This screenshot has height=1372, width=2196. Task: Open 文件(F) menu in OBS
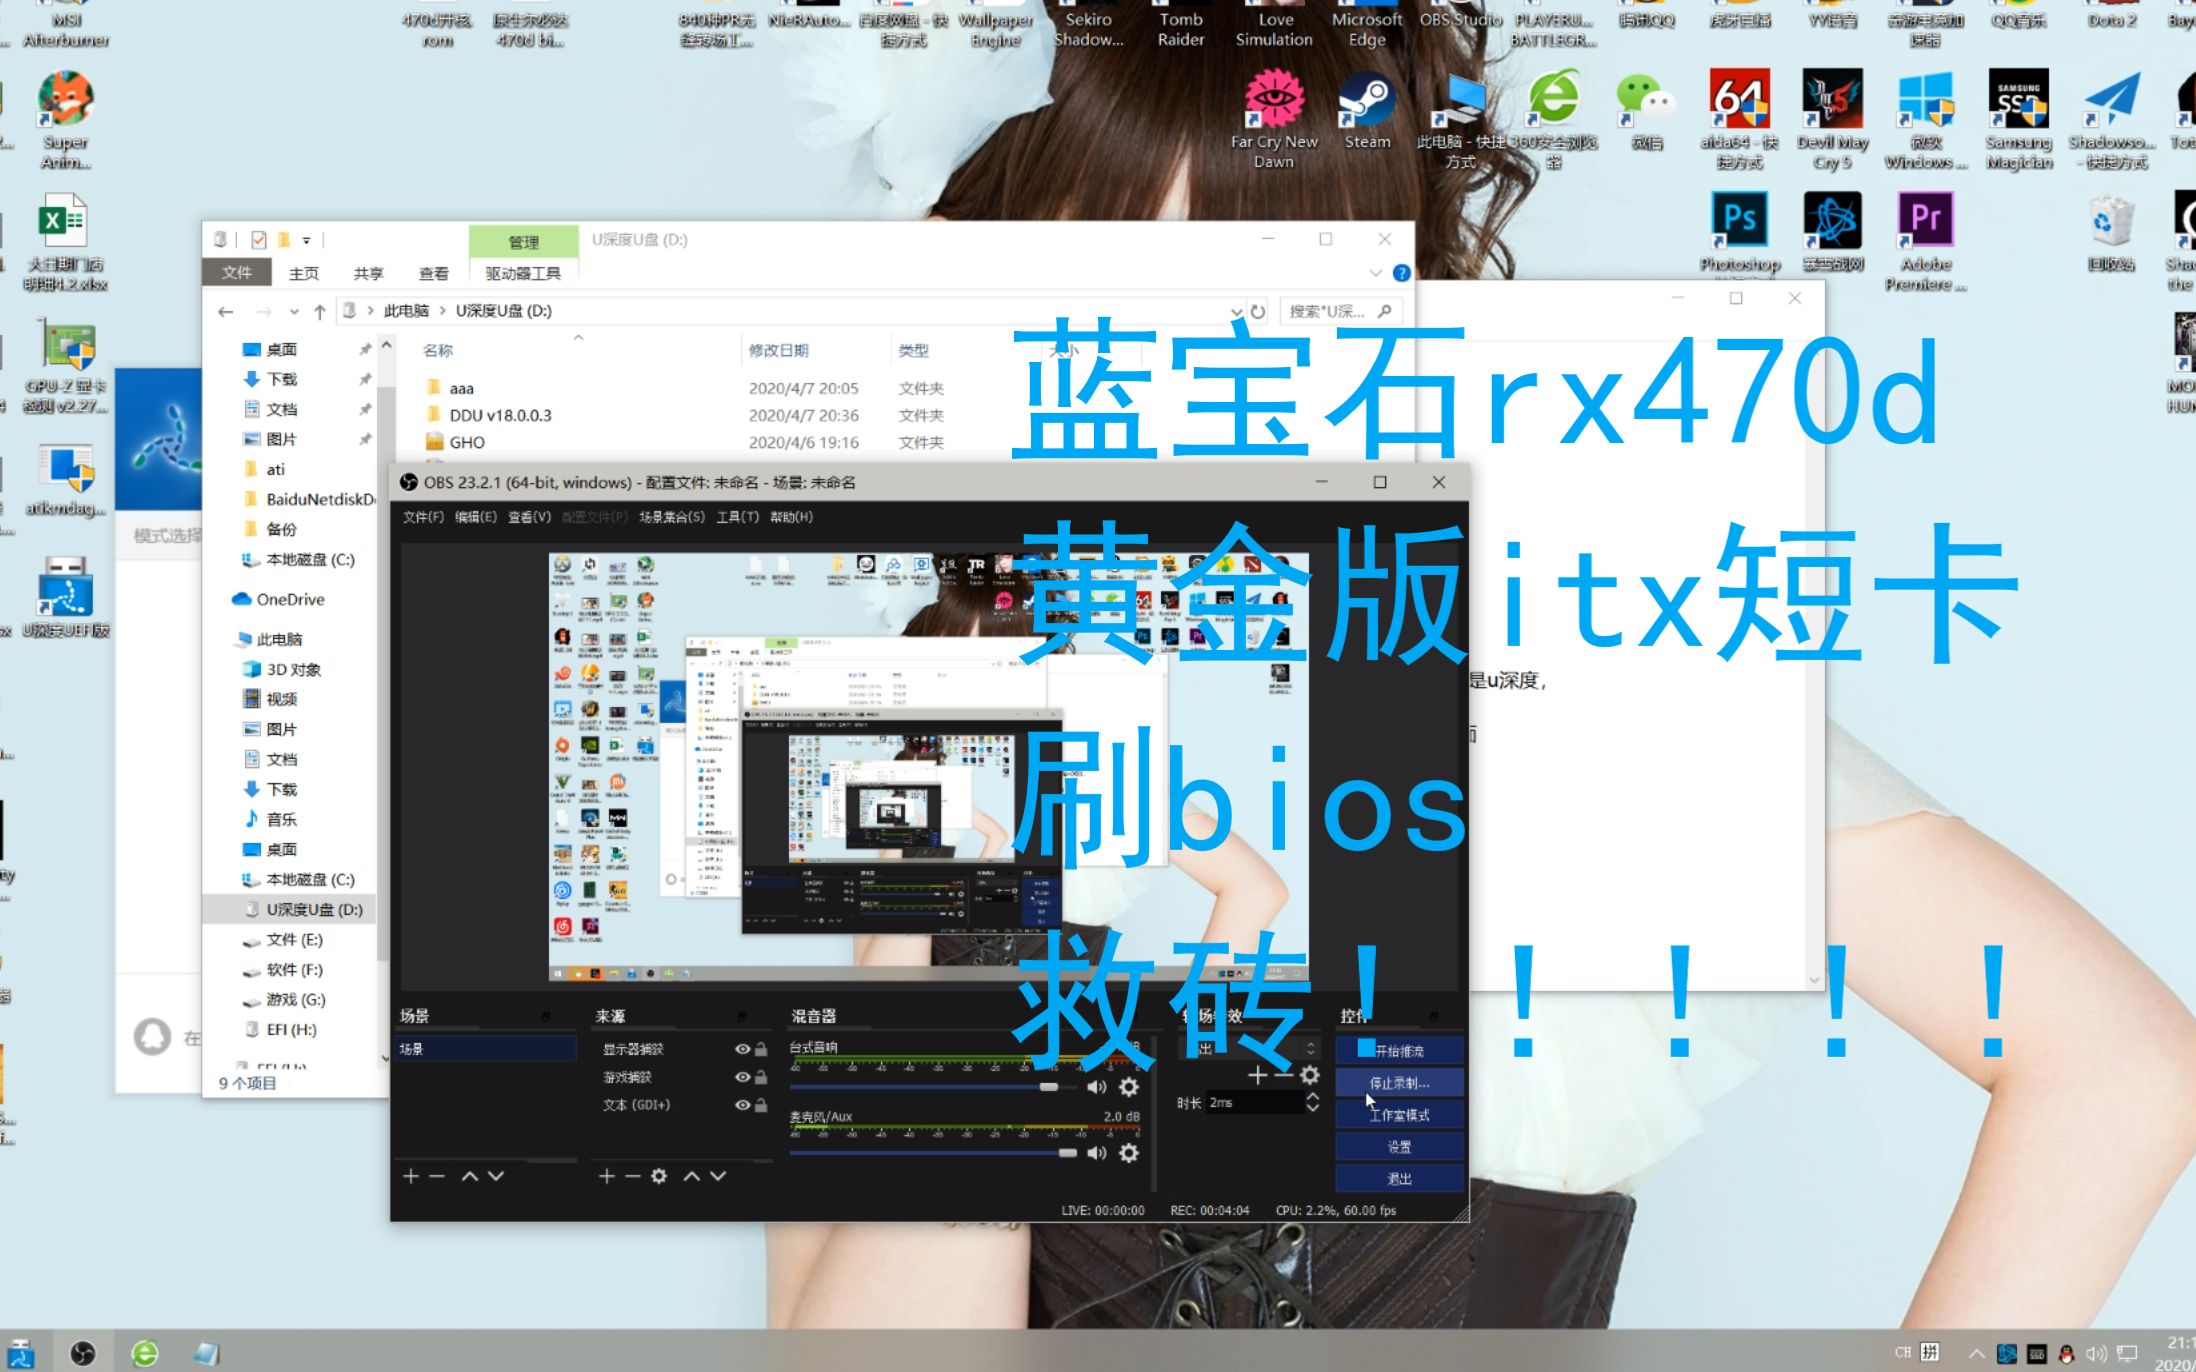(423, 517)
